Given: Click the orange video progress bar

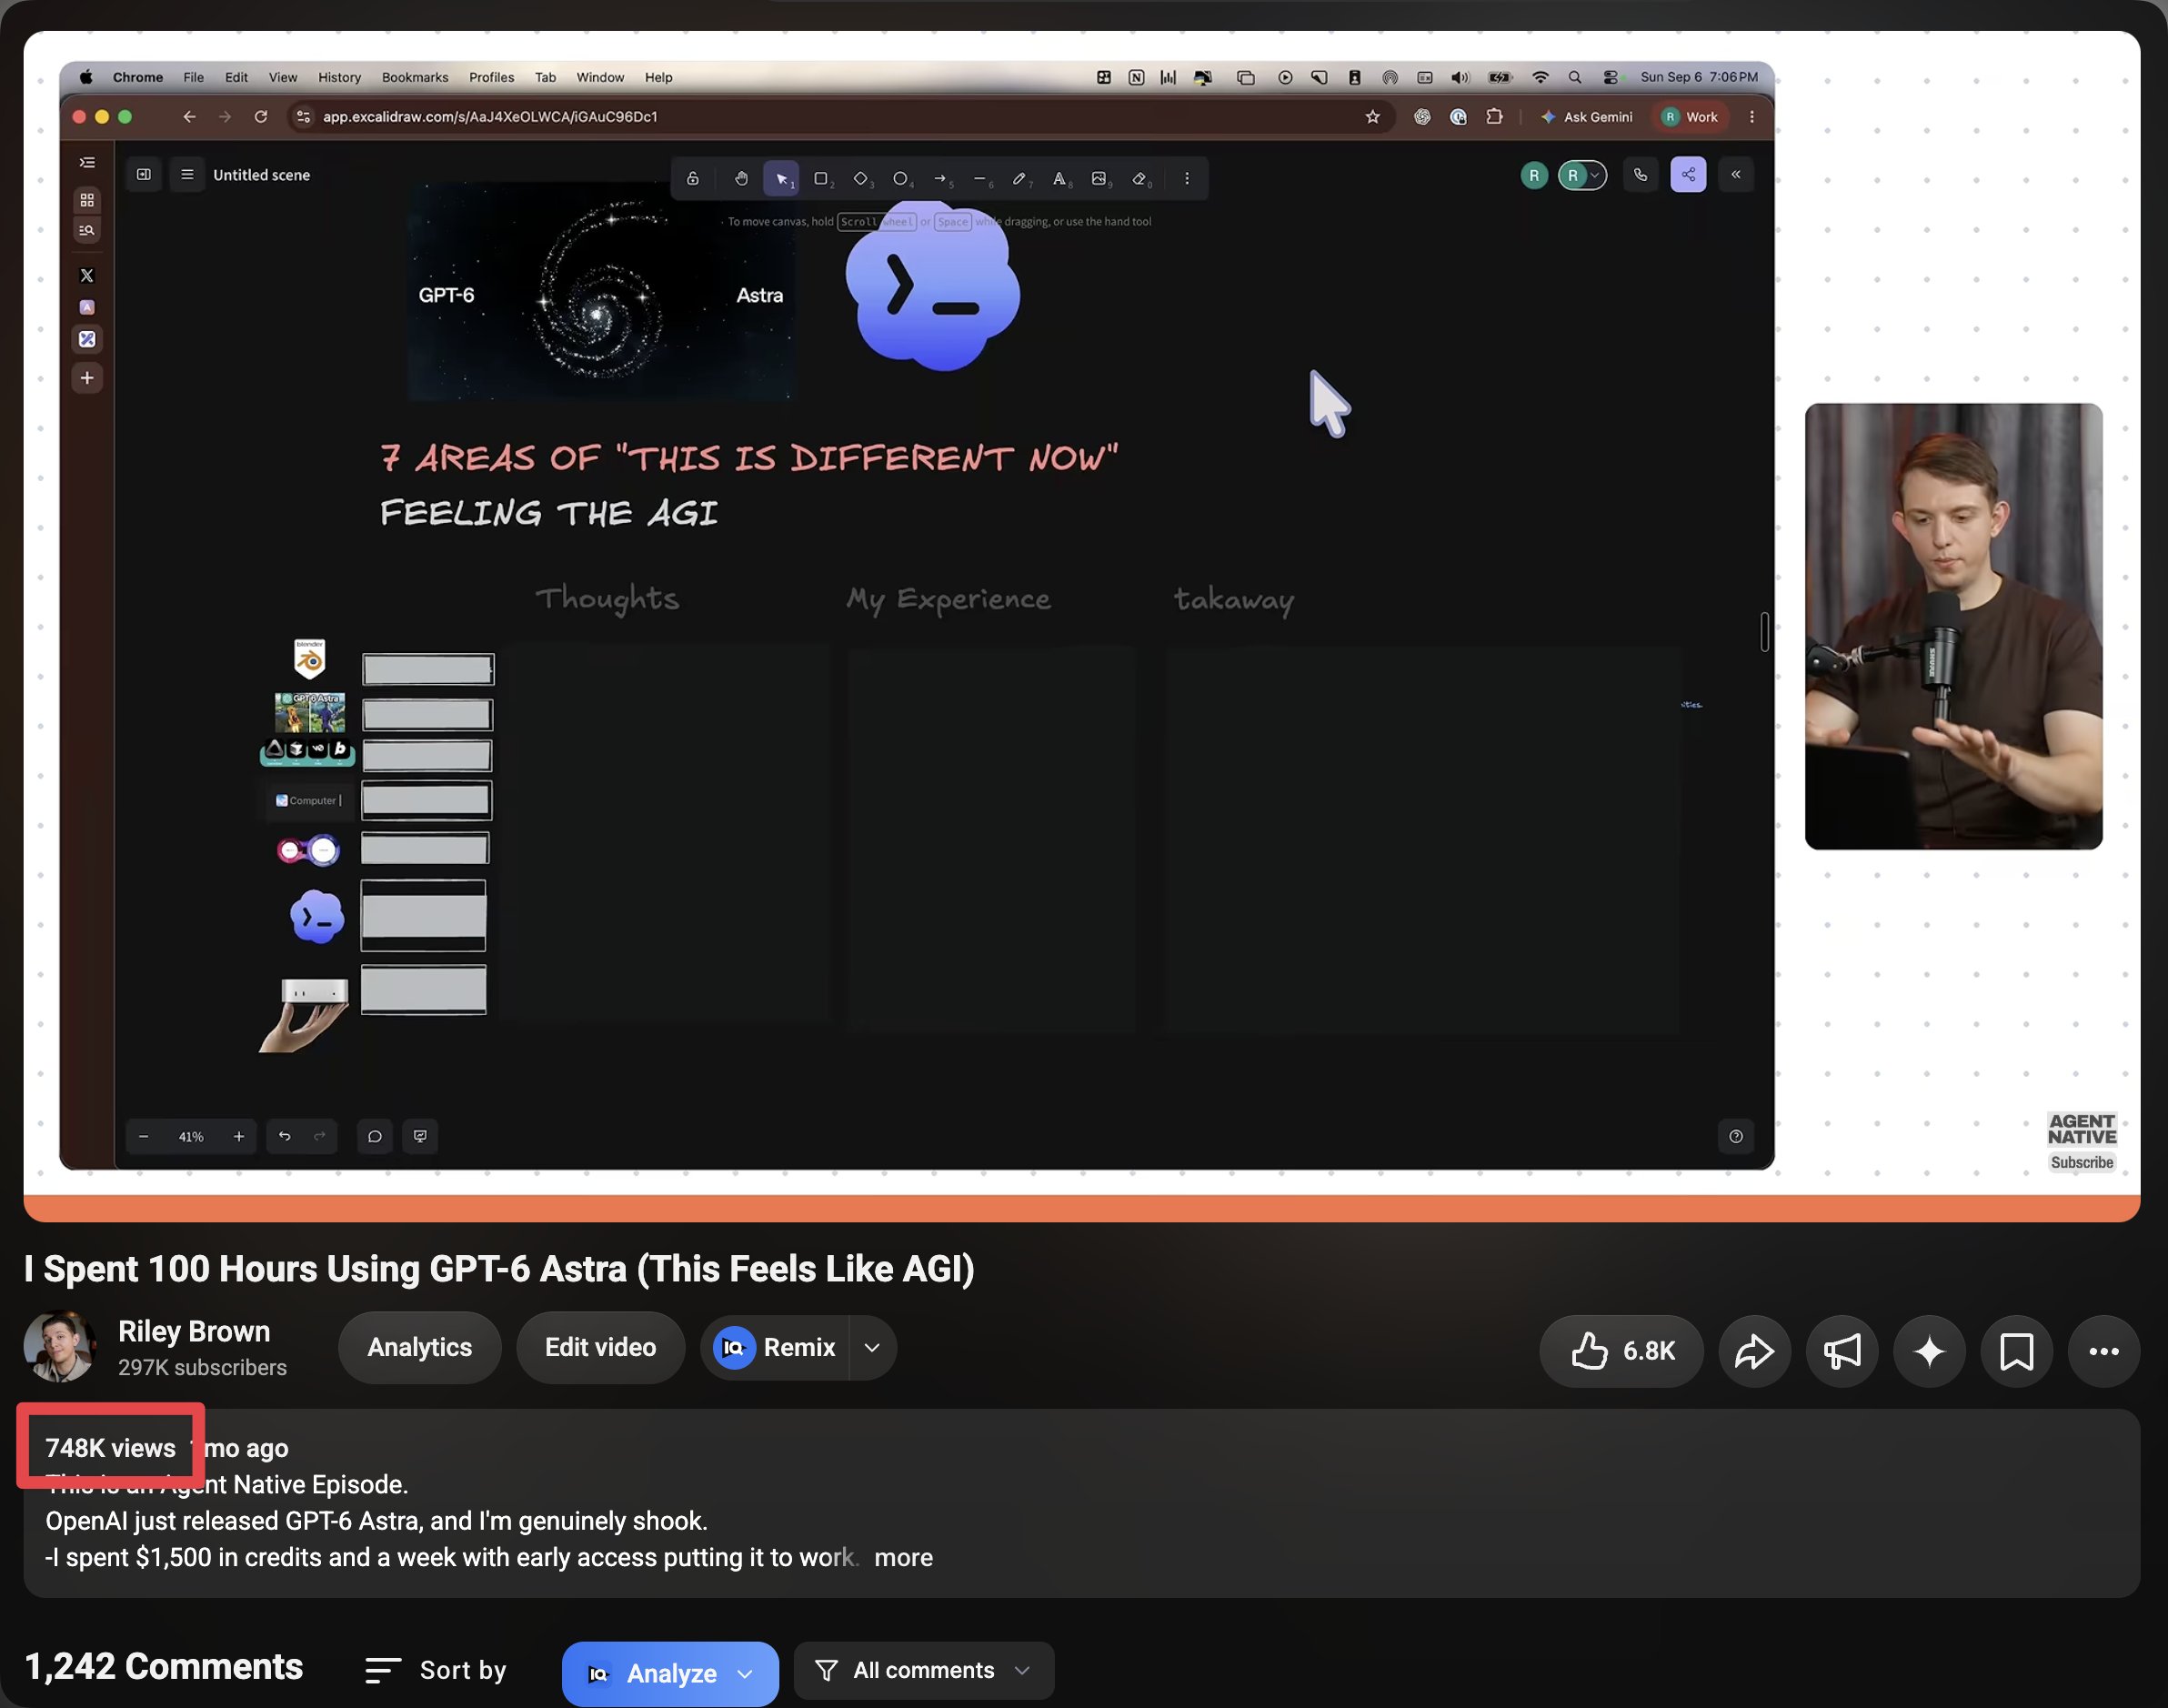Looking at the screenshot, I should 1082,1208.
